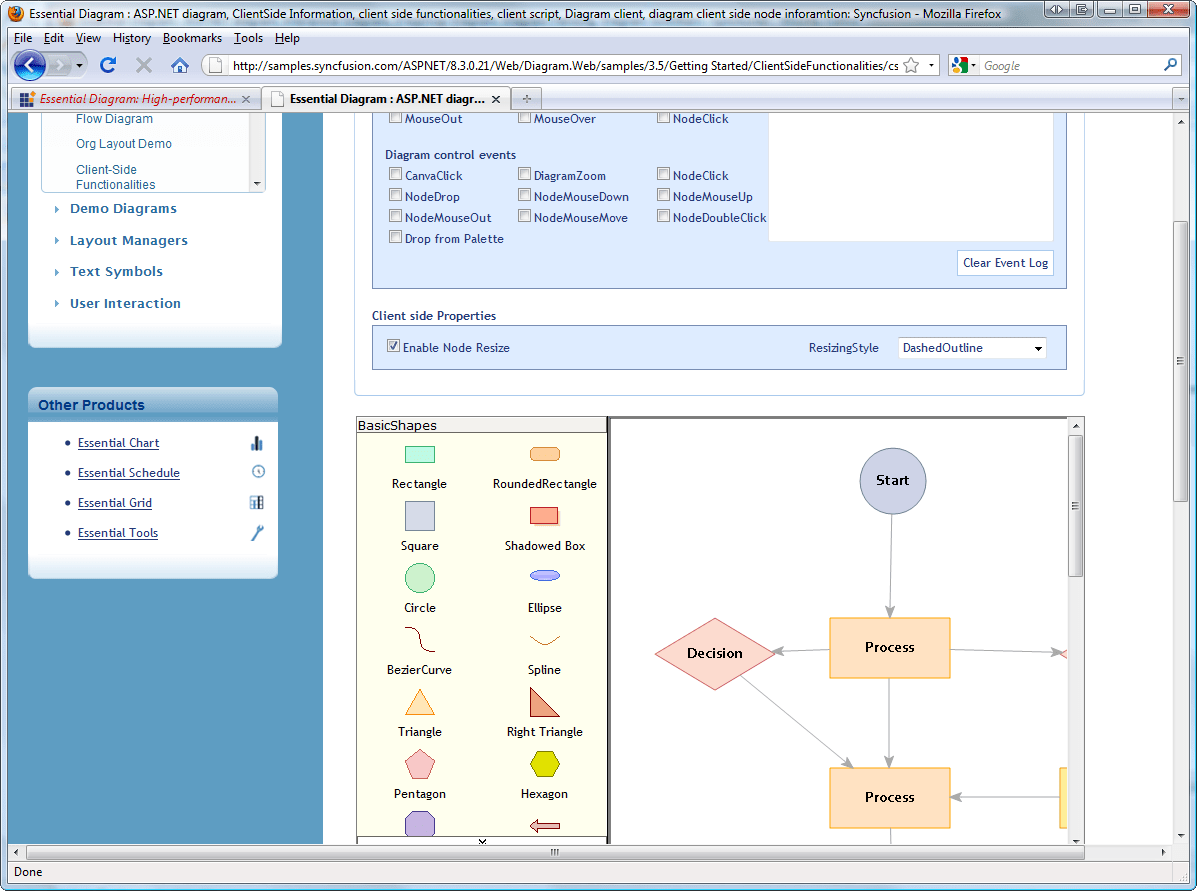
Task: Open a new tab with the plus button
Action: click(x=526, y=98)
